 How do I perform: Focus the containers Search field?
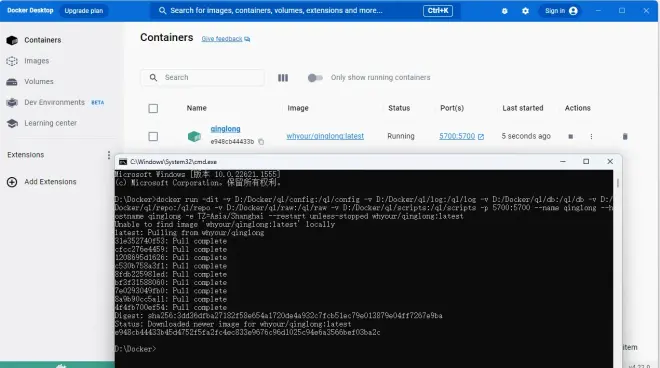click(x=203, y=78)
